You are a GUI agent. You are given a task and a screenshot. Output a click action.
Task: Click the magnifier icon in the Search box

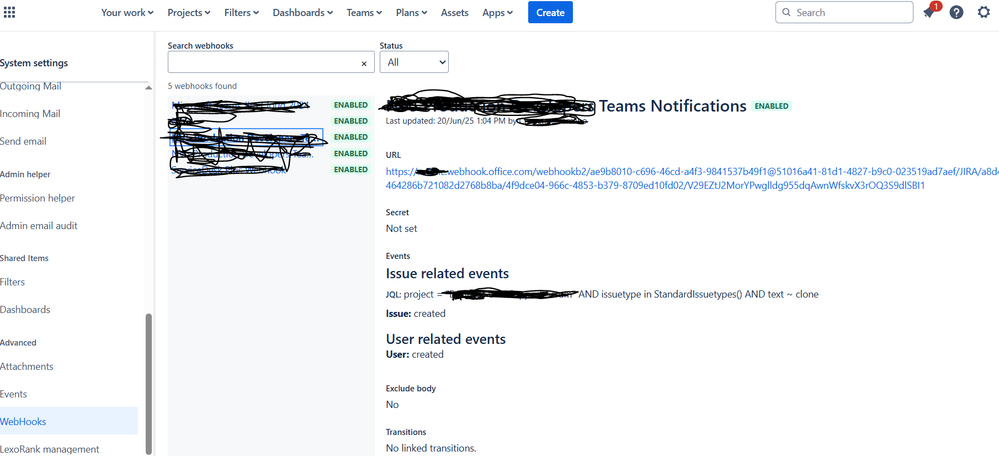point(786,12)
